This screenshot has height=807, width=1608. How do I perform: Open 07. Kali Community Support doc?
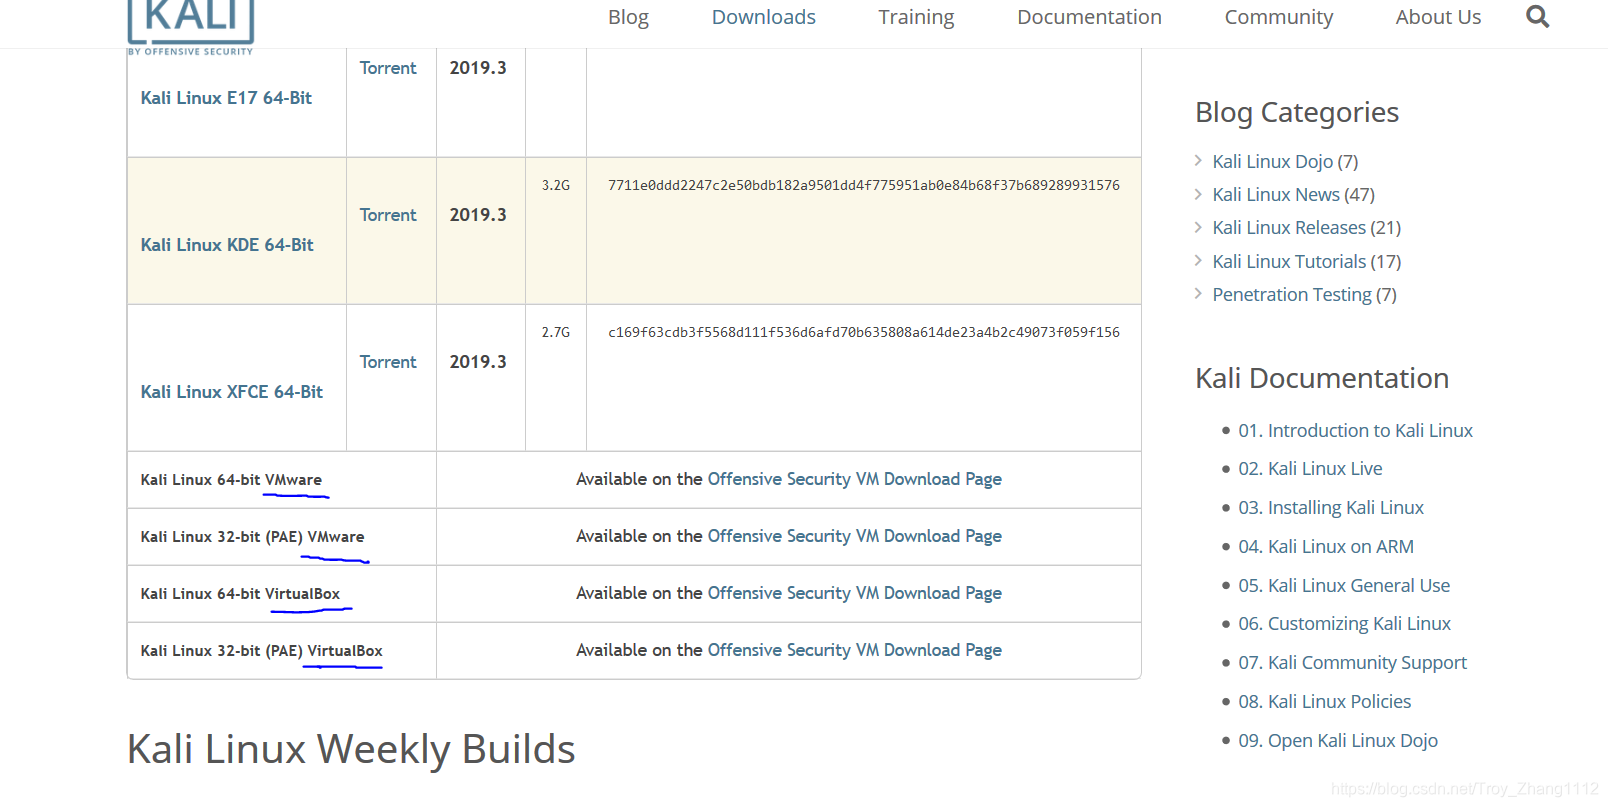(1352, 662)
